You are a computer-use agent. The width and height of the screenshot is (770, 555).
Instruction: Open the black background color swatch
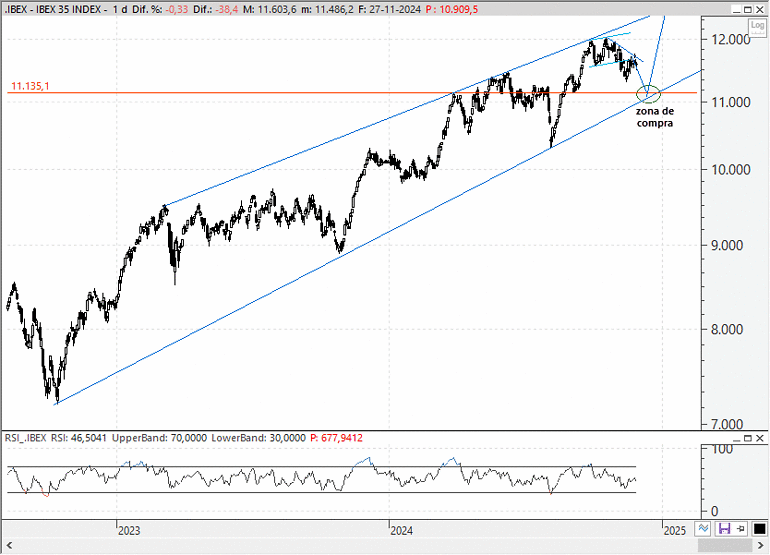759,528
